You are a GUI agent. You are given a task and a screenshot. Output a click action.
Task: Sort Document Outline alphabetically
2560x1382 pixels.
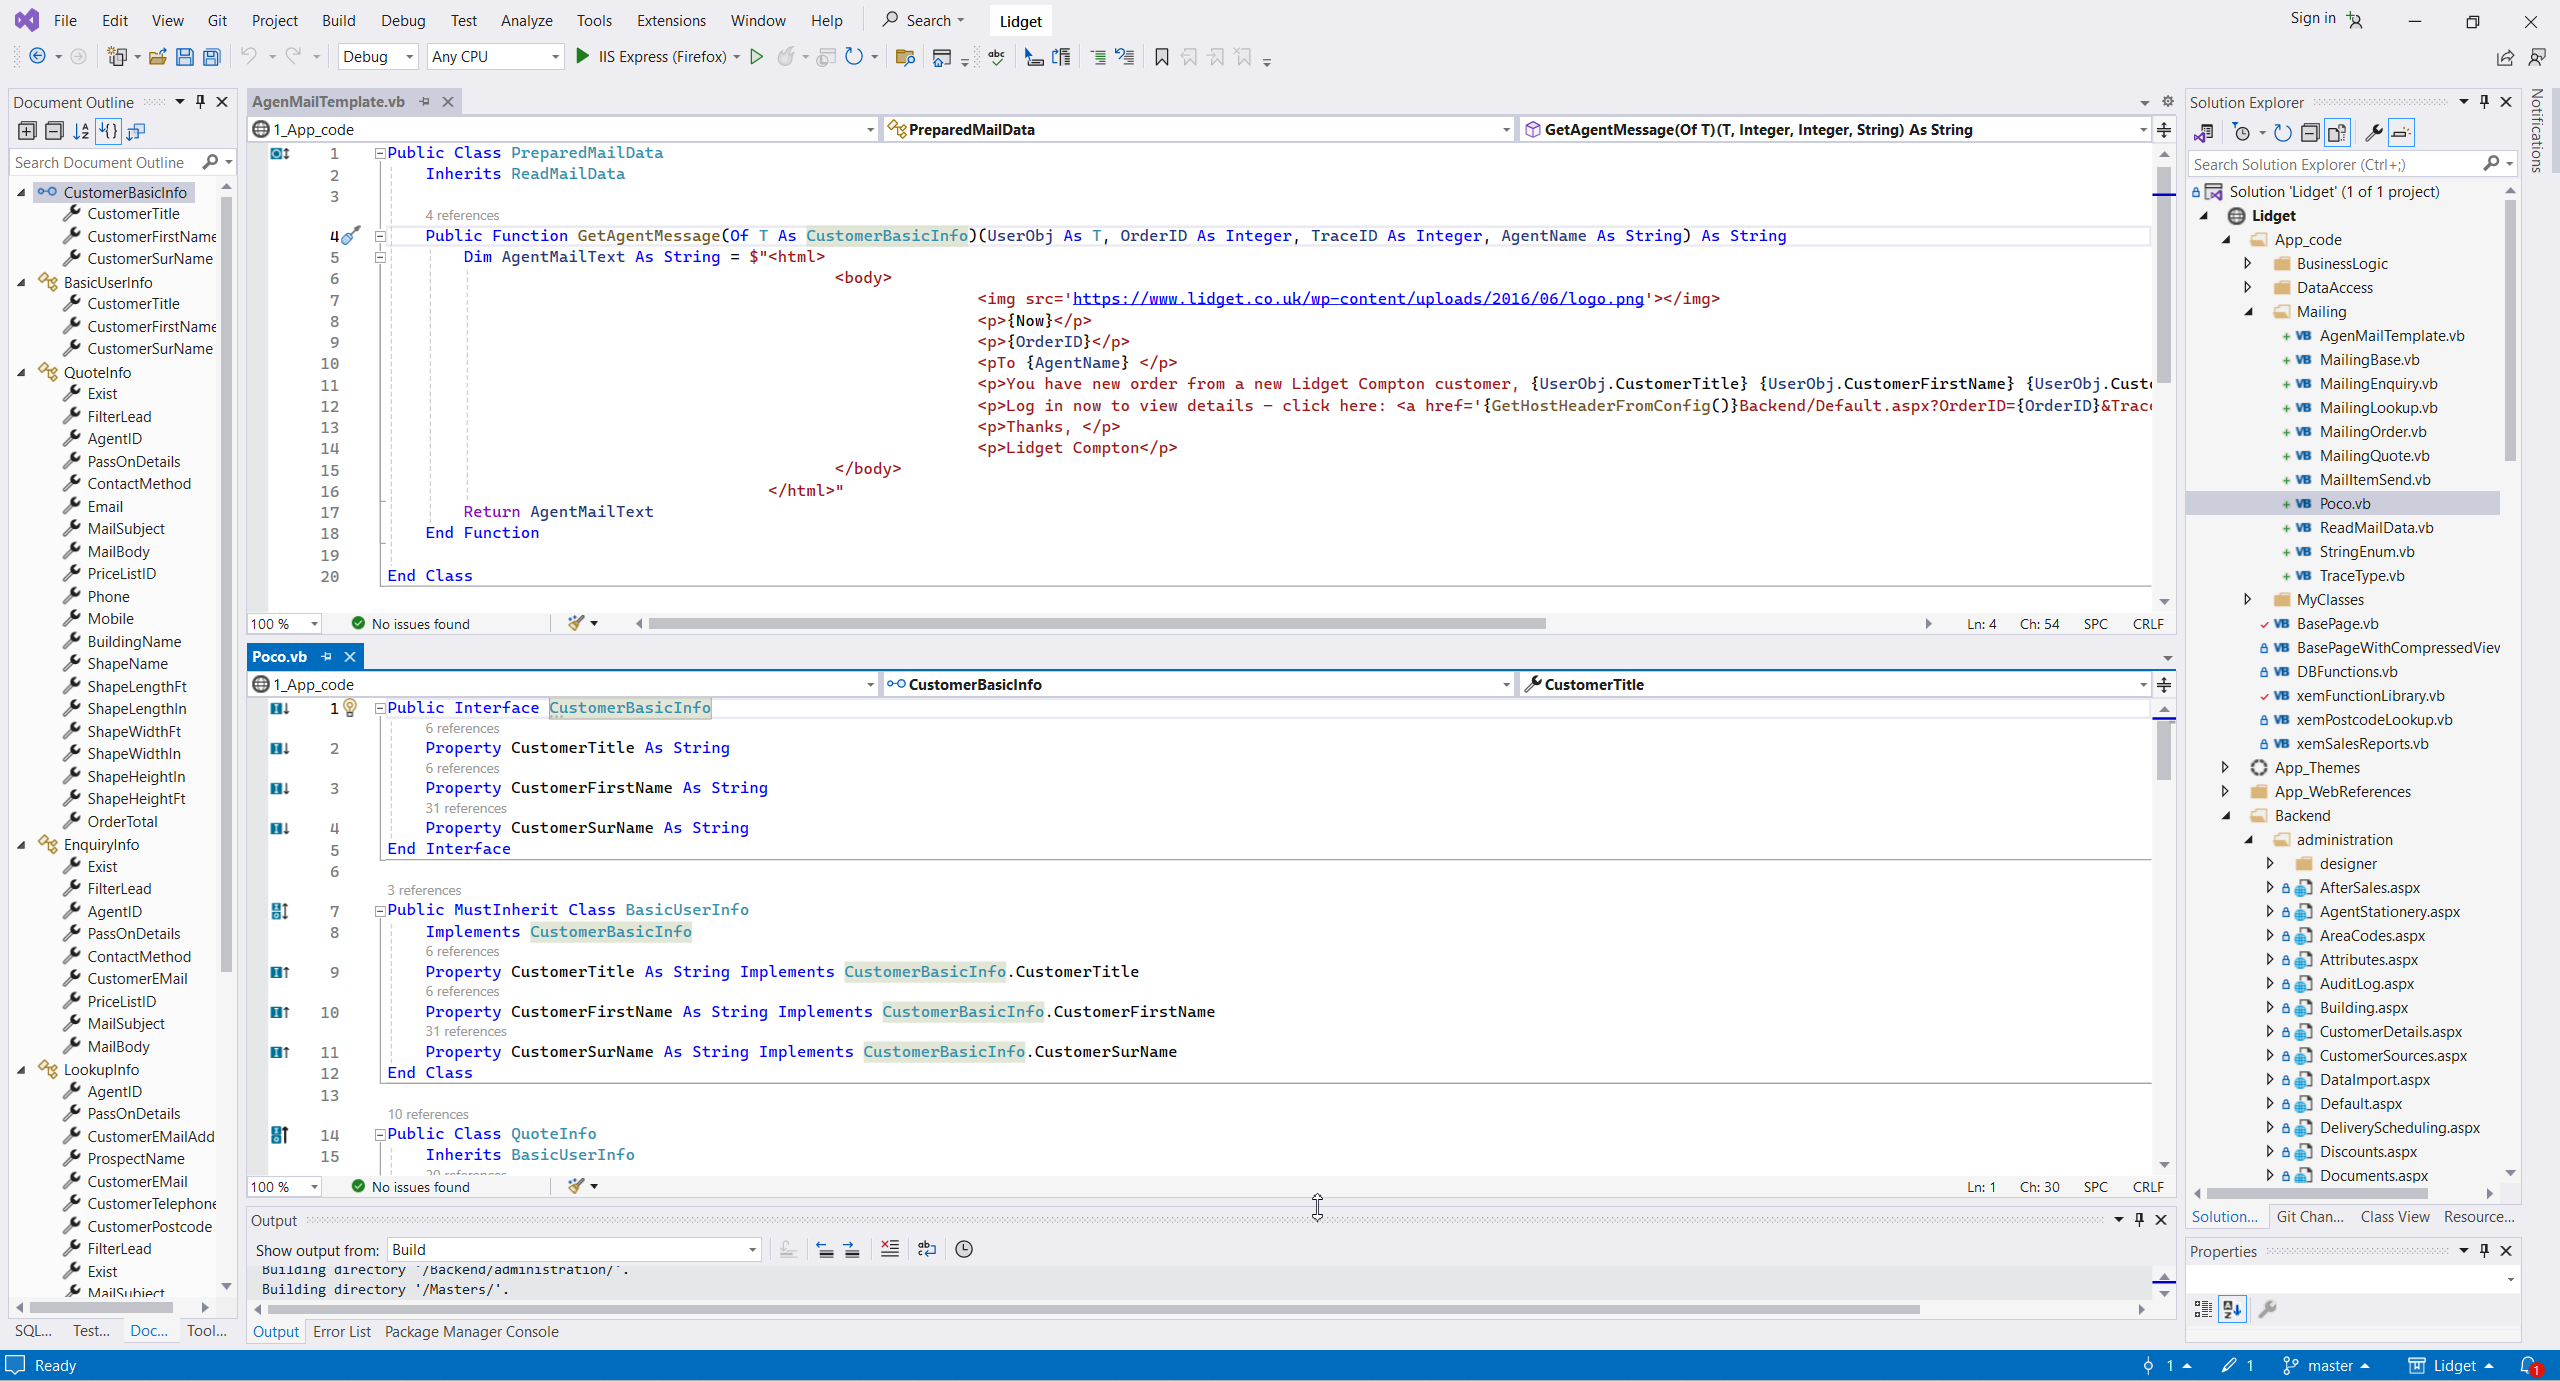(x=81, y=131)
